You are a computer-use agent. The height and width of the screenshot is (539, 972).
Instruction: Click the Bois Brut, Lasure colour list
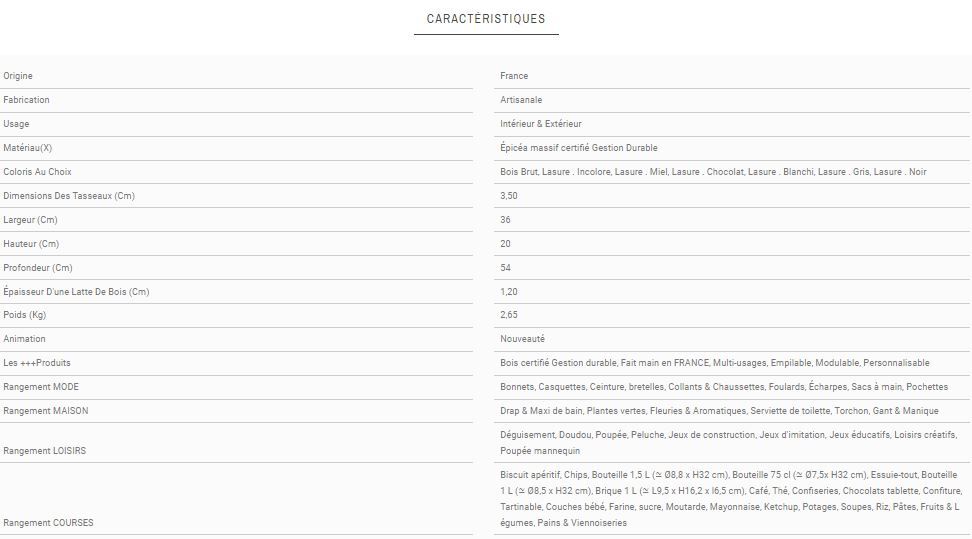tap(713, 172)
